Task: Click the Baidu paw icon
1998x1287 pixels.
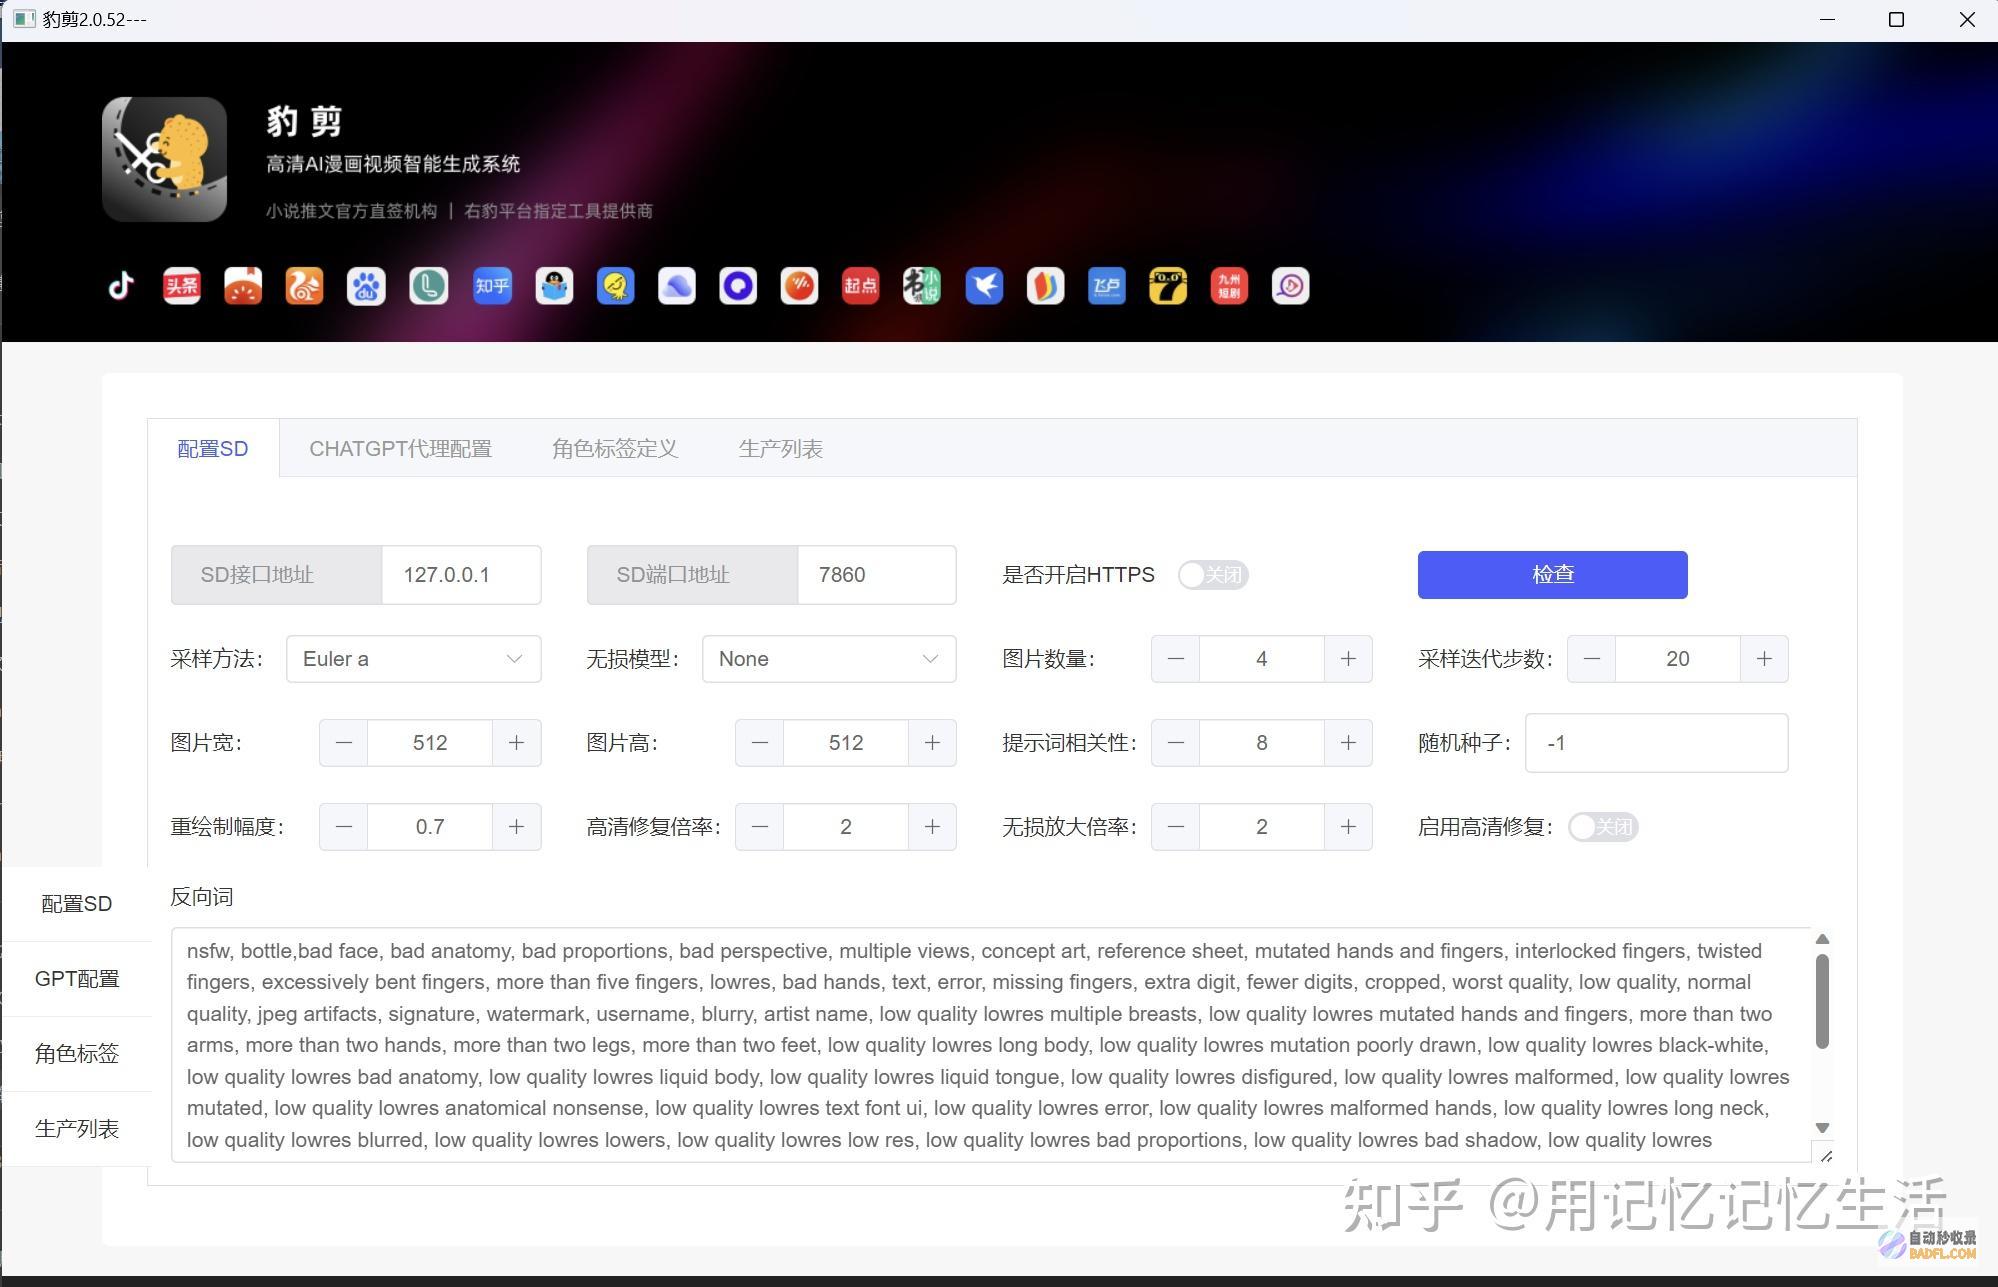Action: tap(366, 286)
